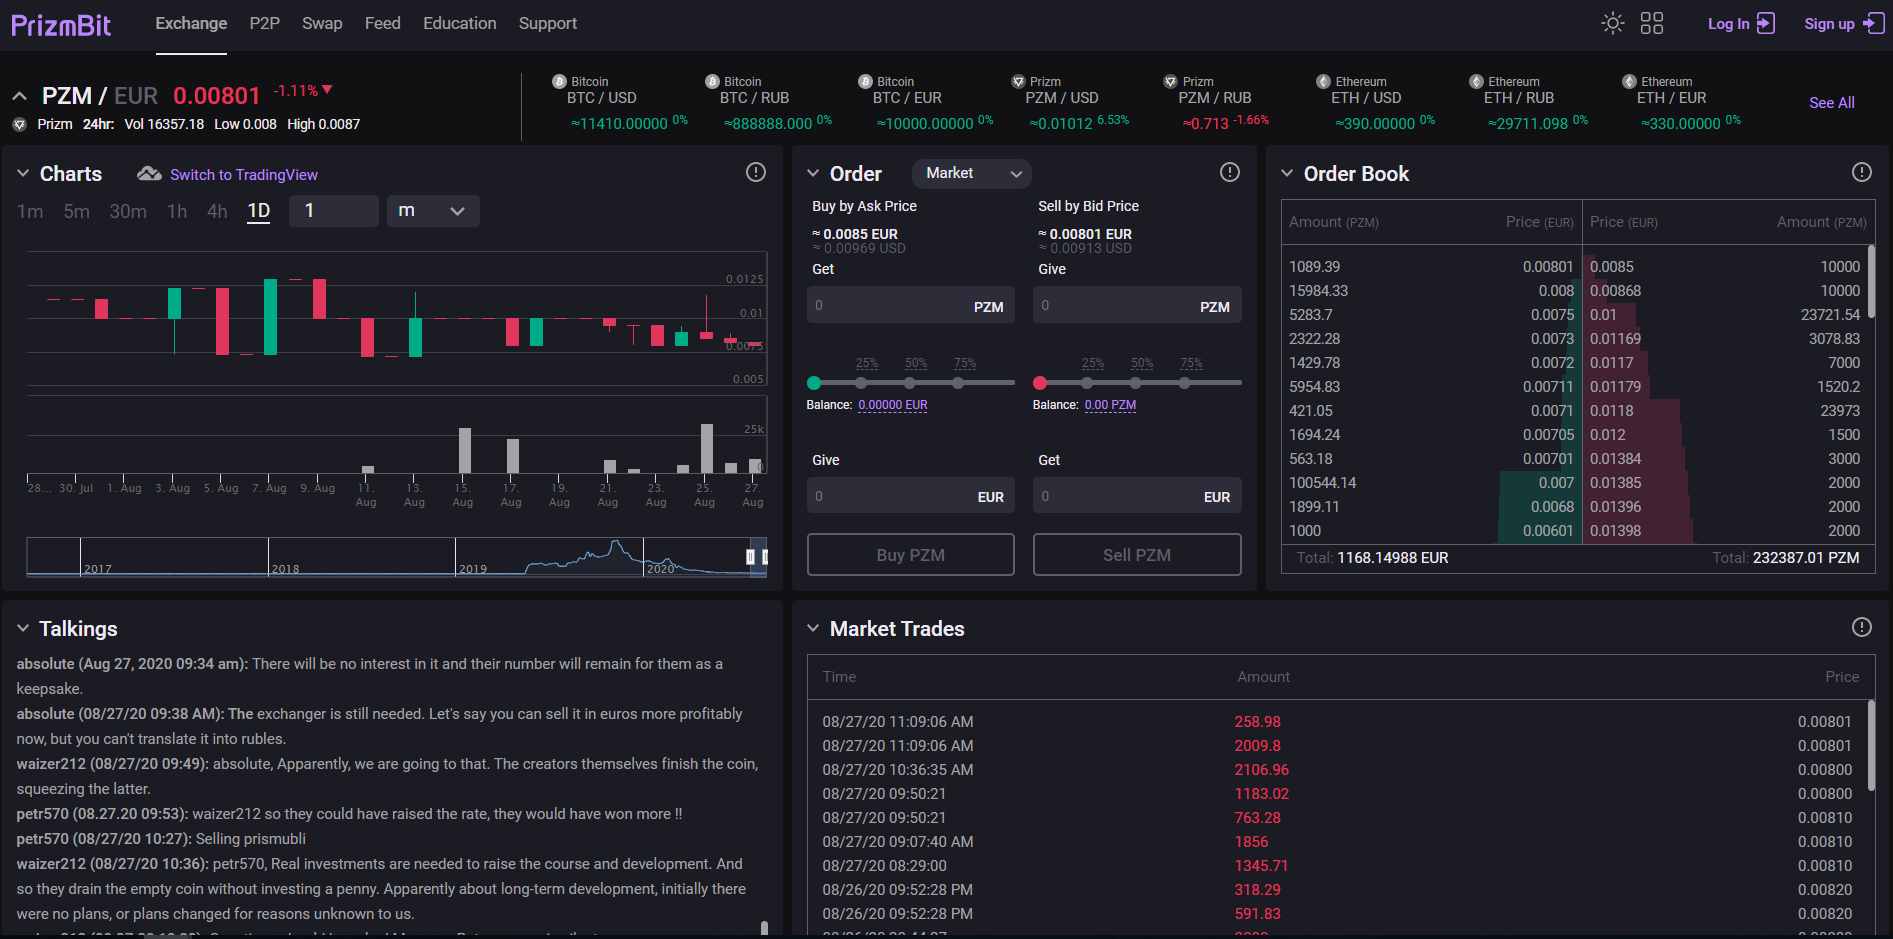Open the Charts panel info icon

coord(756,172)
